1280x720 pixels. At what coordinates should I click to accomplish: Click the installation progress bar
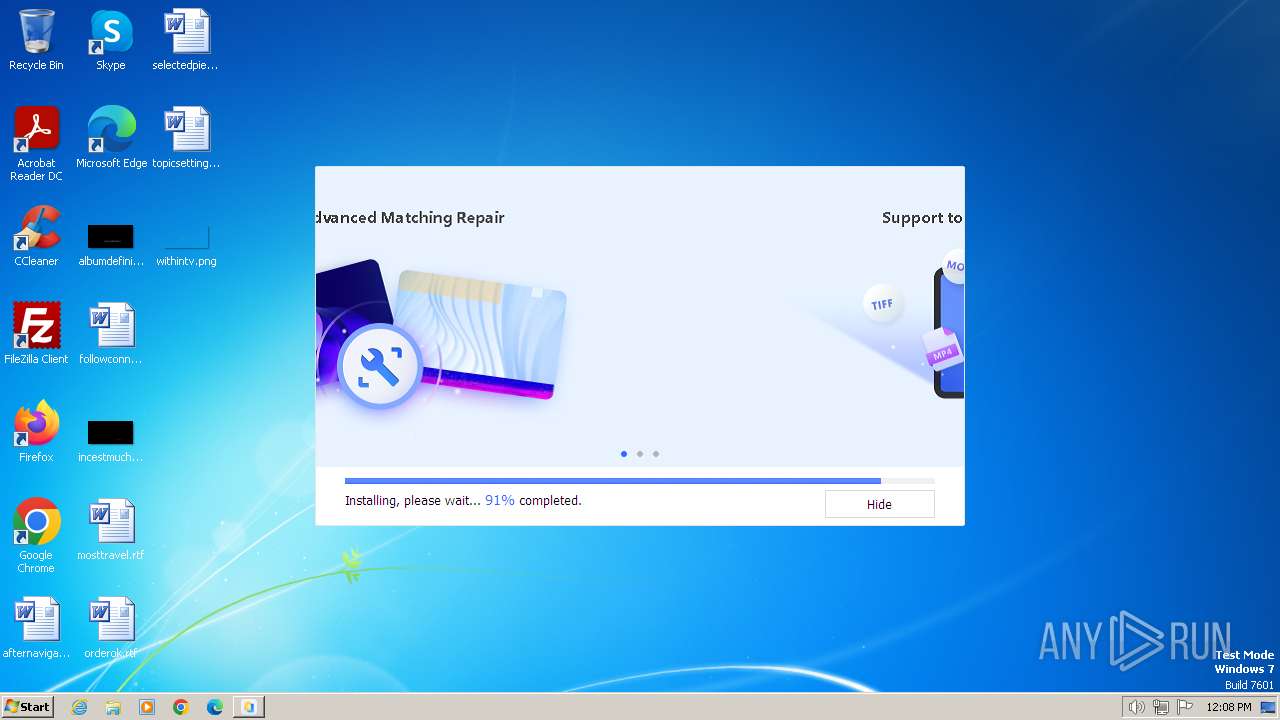[x=639, y=481]
